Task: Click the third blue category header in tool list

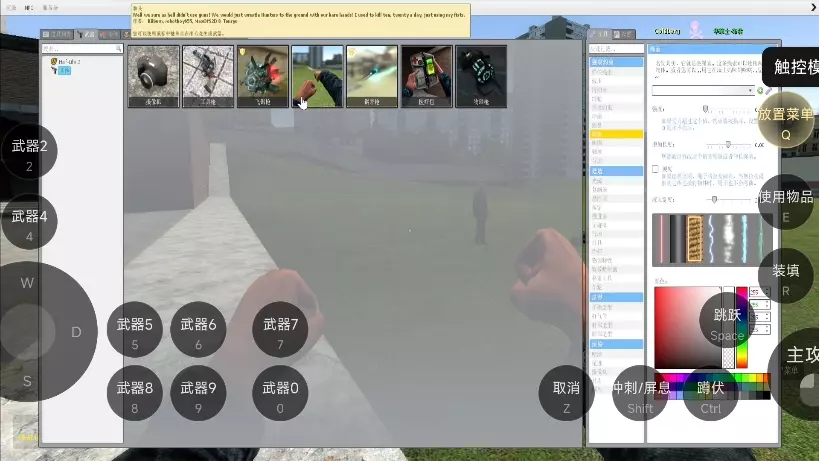Action: pyautogui.click(x=616, y=297)
